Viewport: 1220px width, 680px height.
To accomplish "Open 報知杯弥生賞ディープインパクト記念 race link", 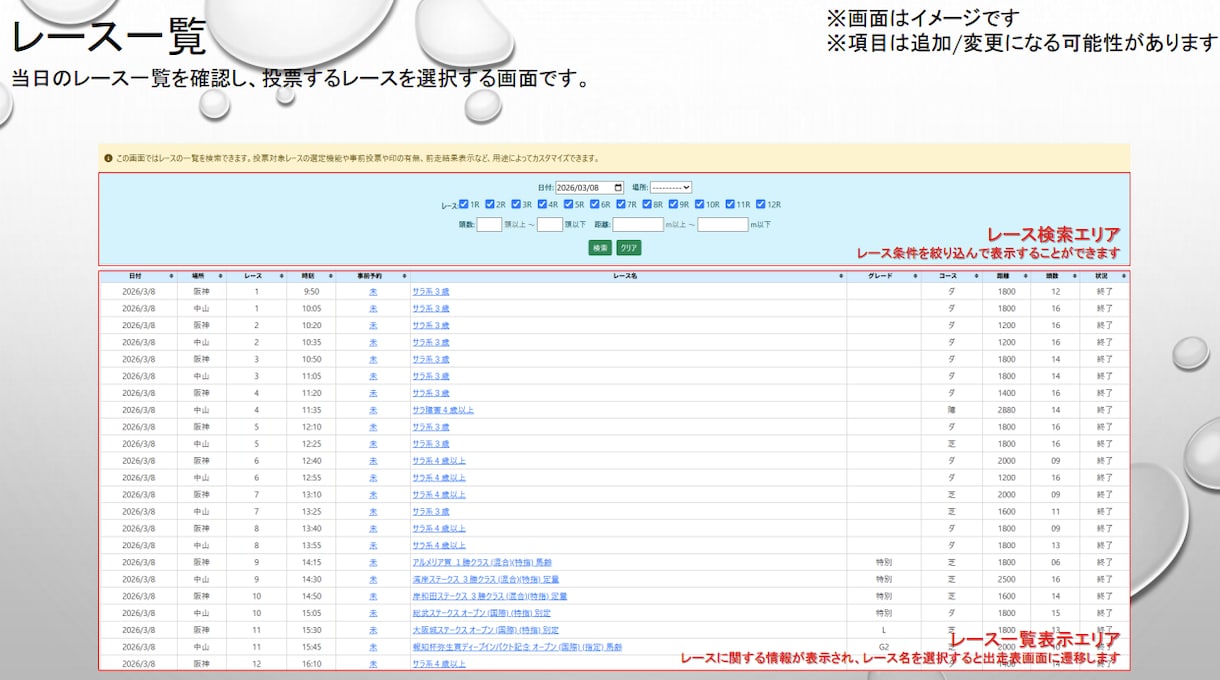I will (x=517, y=647).
